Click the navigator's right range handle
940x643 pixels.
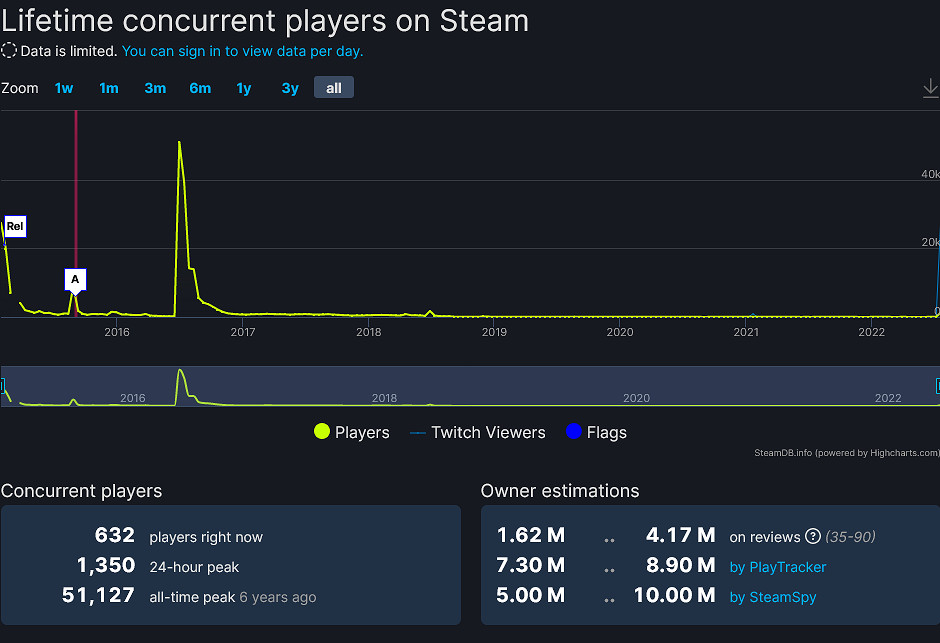pyautogui.click(x=937, y=385)
